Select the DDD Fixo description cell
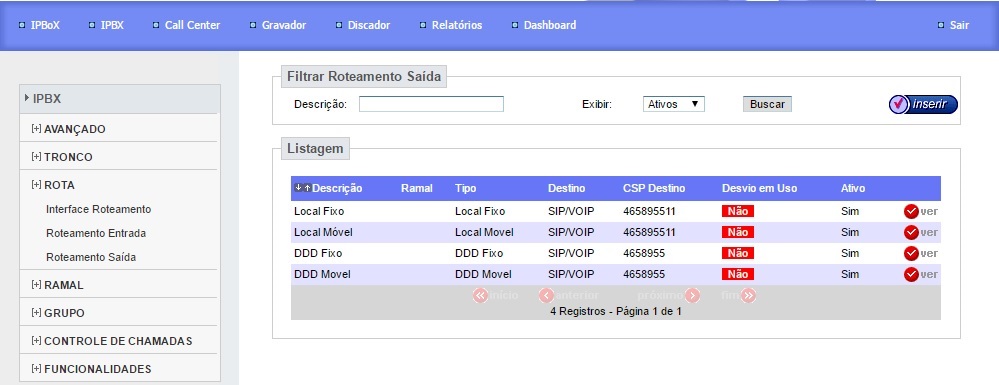Viewport: 999px width, 385px height. [x=318, y=253]
